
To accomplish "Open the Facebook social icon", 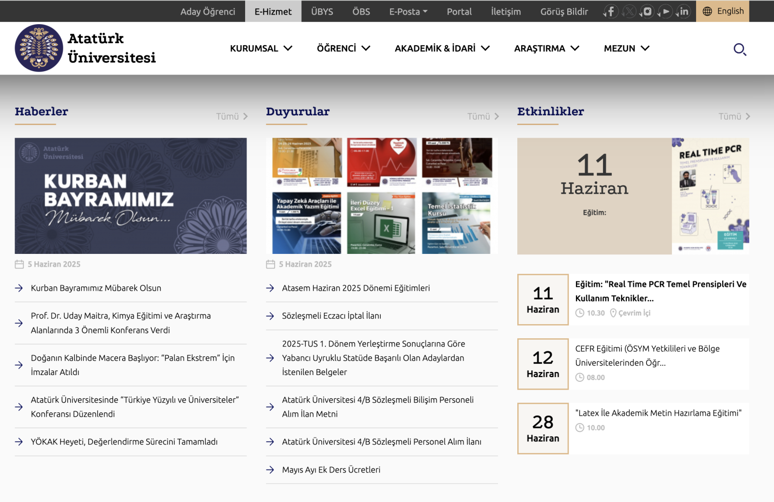I will point(611,11).
